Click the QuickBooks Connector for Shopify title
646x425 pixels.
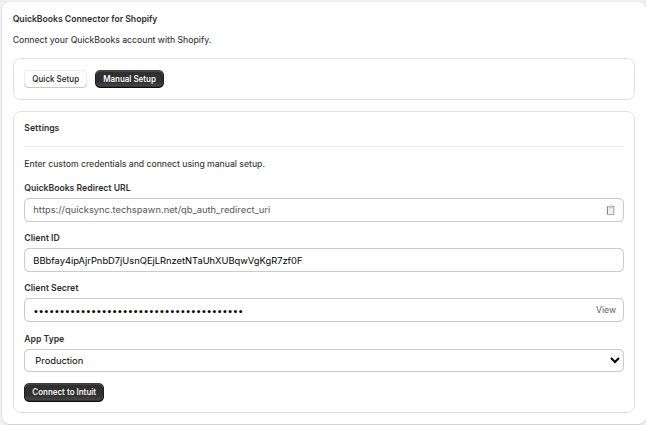[x=84, y=19]
